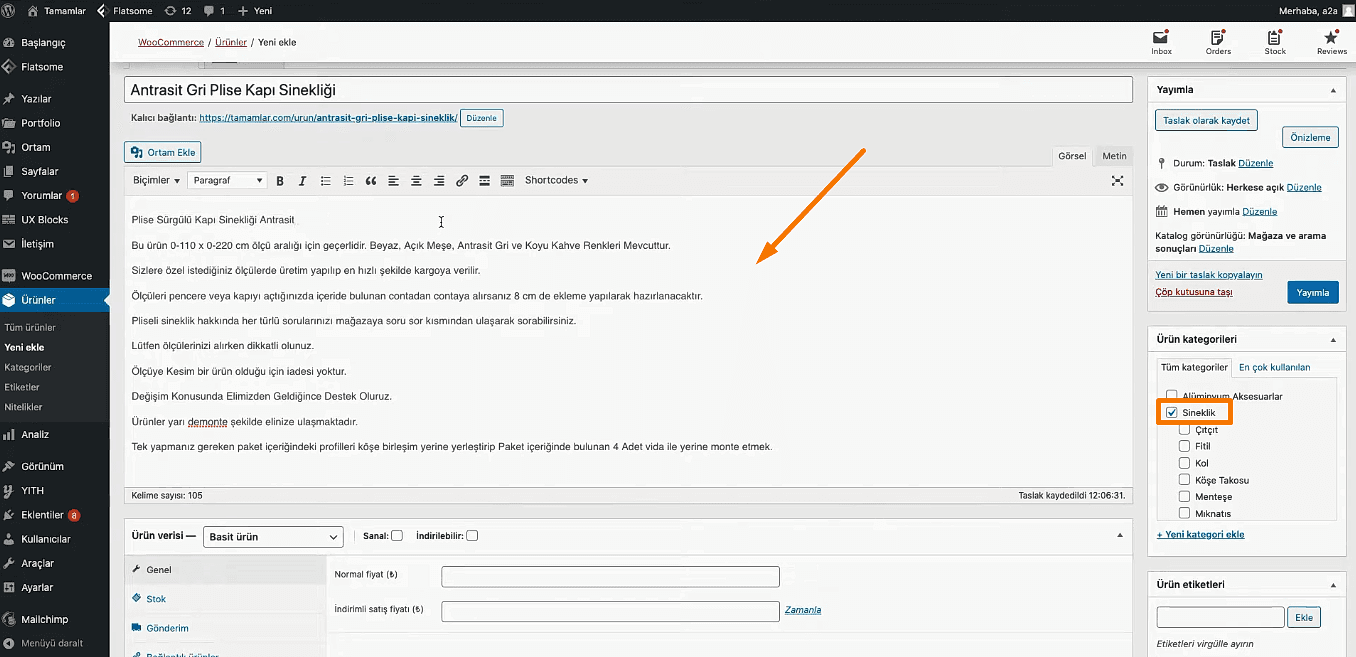Screen dimensions: 1356x657
Task: Insert a numbered list
Action: pos(348,181)
